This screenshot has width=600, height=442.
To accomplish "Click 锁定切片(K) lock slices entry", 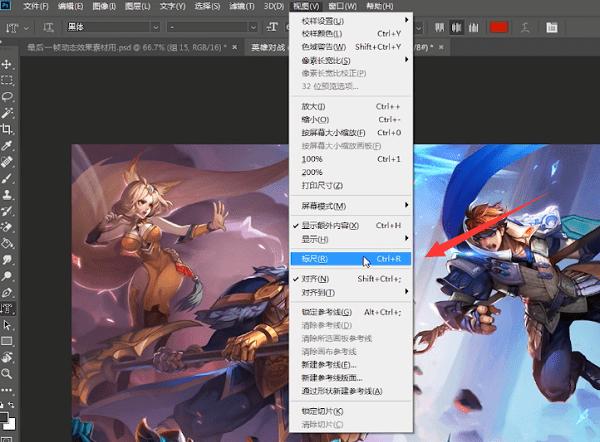I will click(350, 411).
